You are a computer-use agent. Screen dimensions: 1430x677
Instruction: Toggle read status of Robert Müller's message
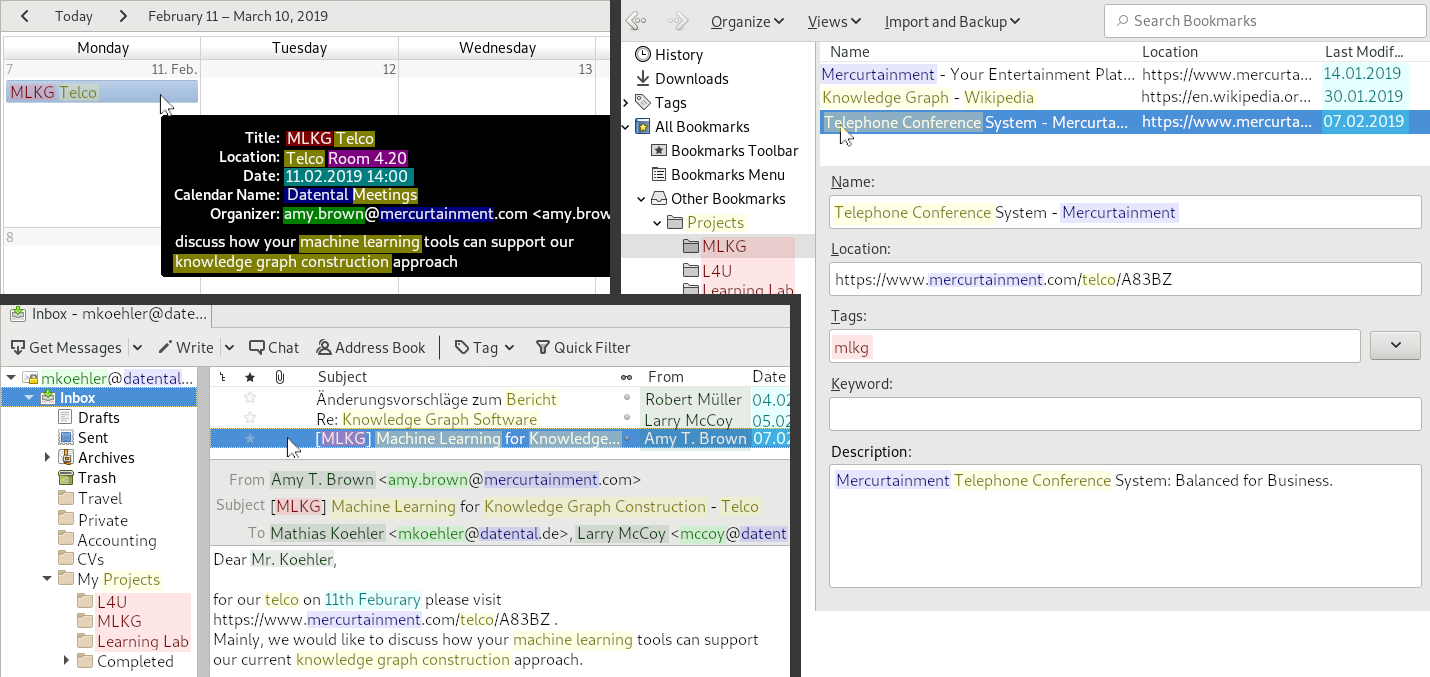coord(627,399)
